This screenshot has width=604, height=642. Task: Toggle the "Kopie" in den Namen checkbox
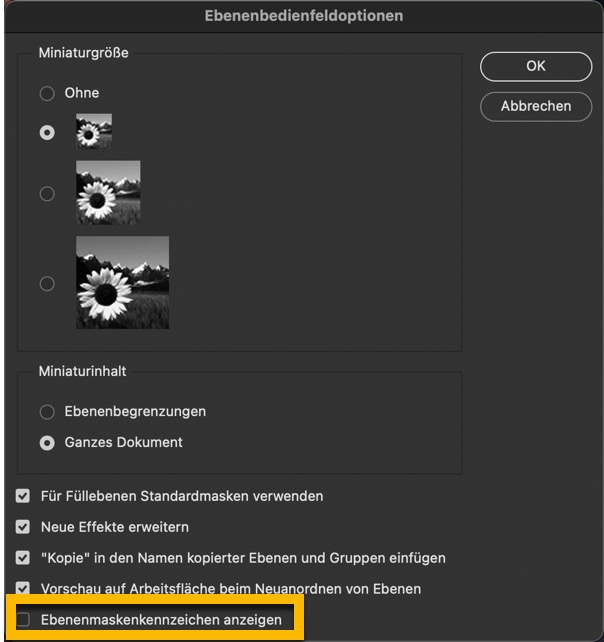(23, 558)
